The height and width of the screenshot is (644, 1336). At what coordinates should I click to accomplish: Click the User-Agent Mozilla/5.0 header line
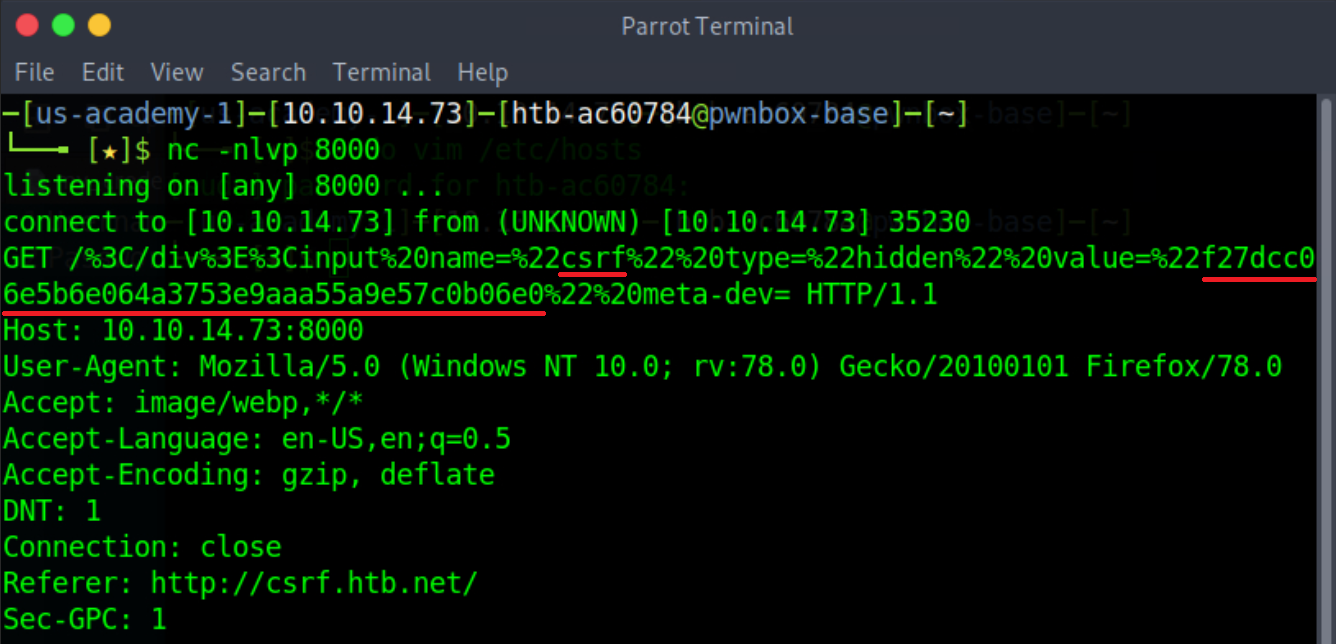pos(642,367)
